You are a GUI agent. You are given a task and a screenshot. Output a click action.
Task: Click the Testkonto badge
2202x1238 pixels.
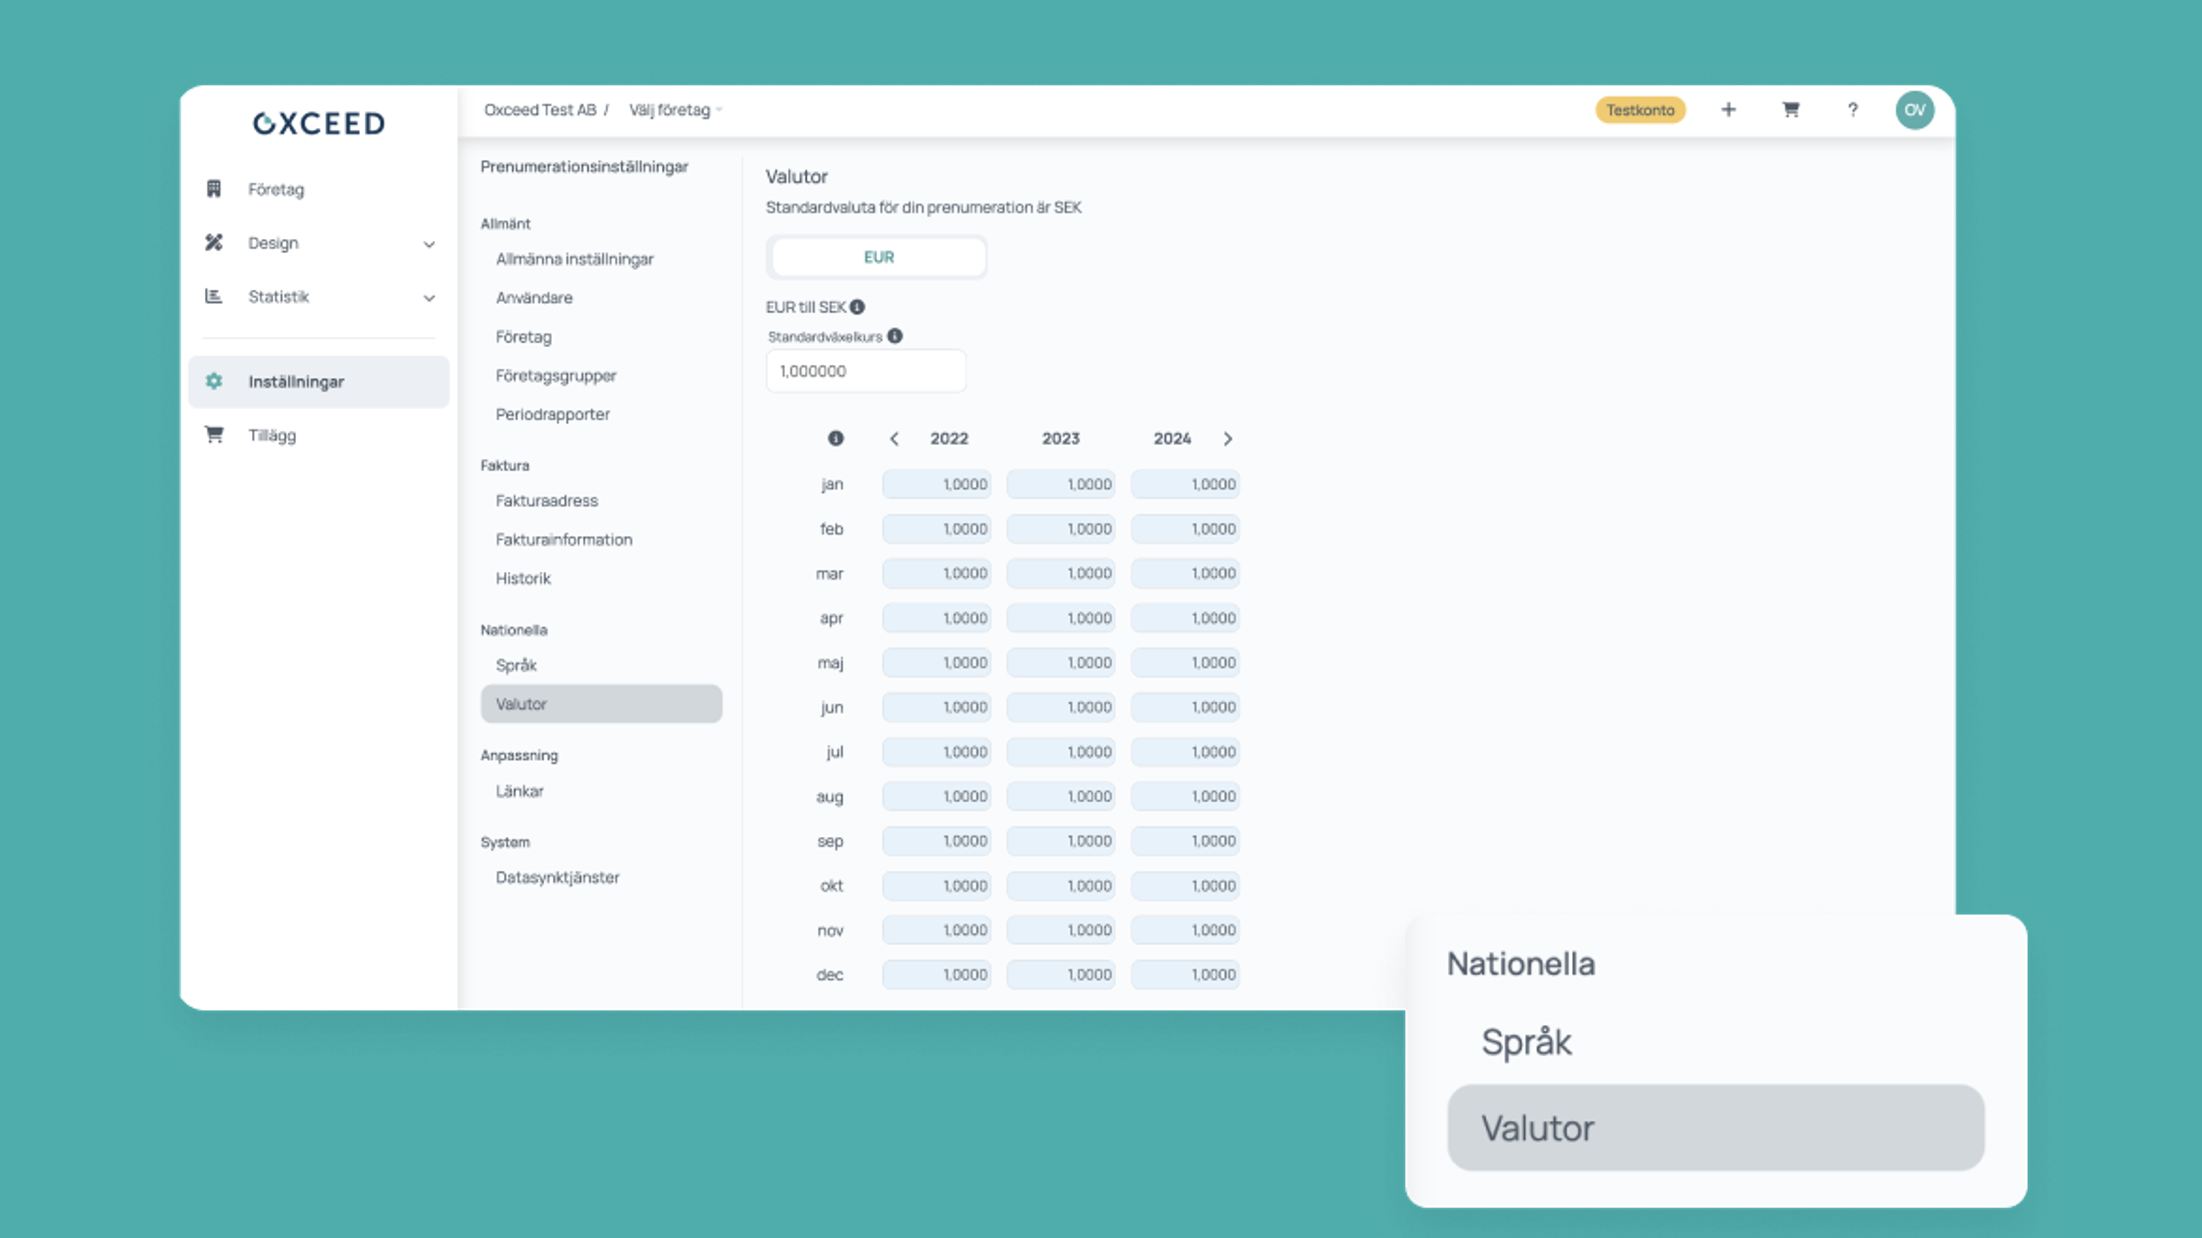click(x=1640, y=110)
